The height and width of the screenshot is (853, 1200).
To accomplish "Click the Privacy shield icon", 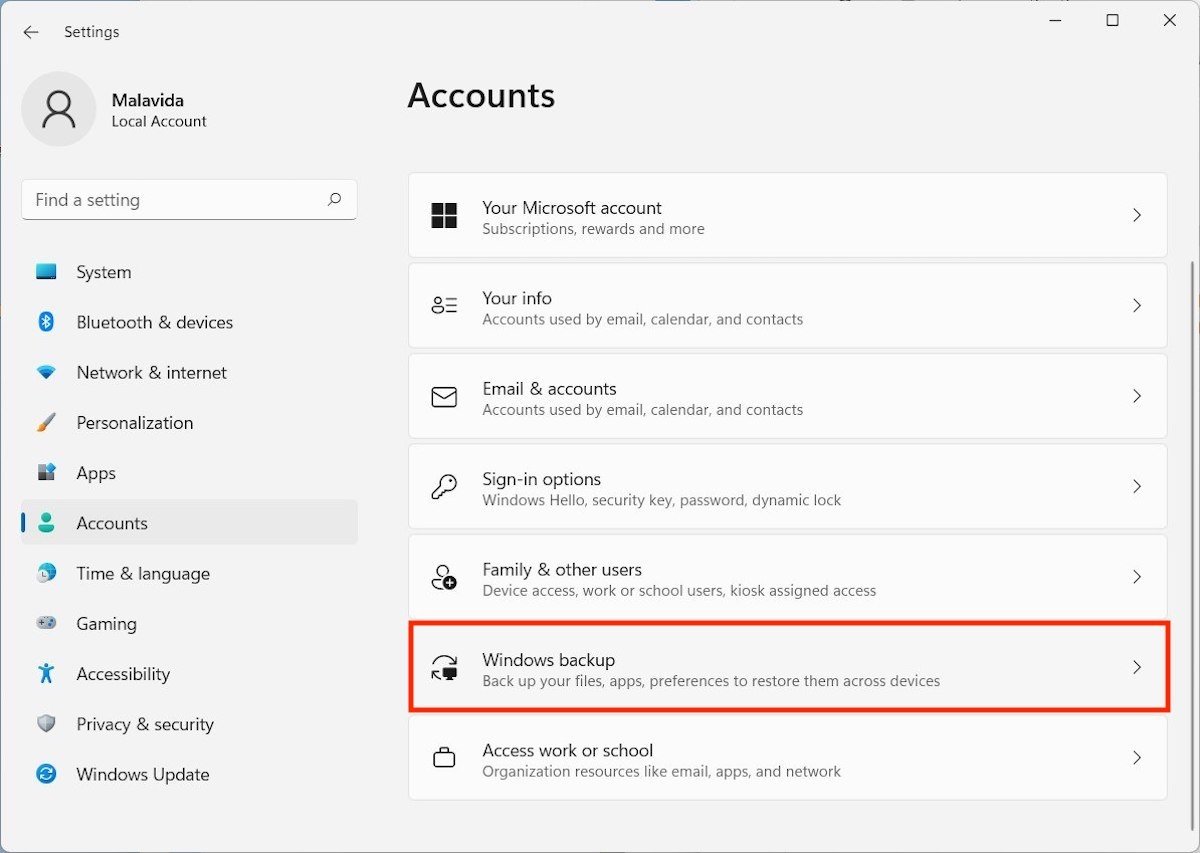I will (46, 724).
